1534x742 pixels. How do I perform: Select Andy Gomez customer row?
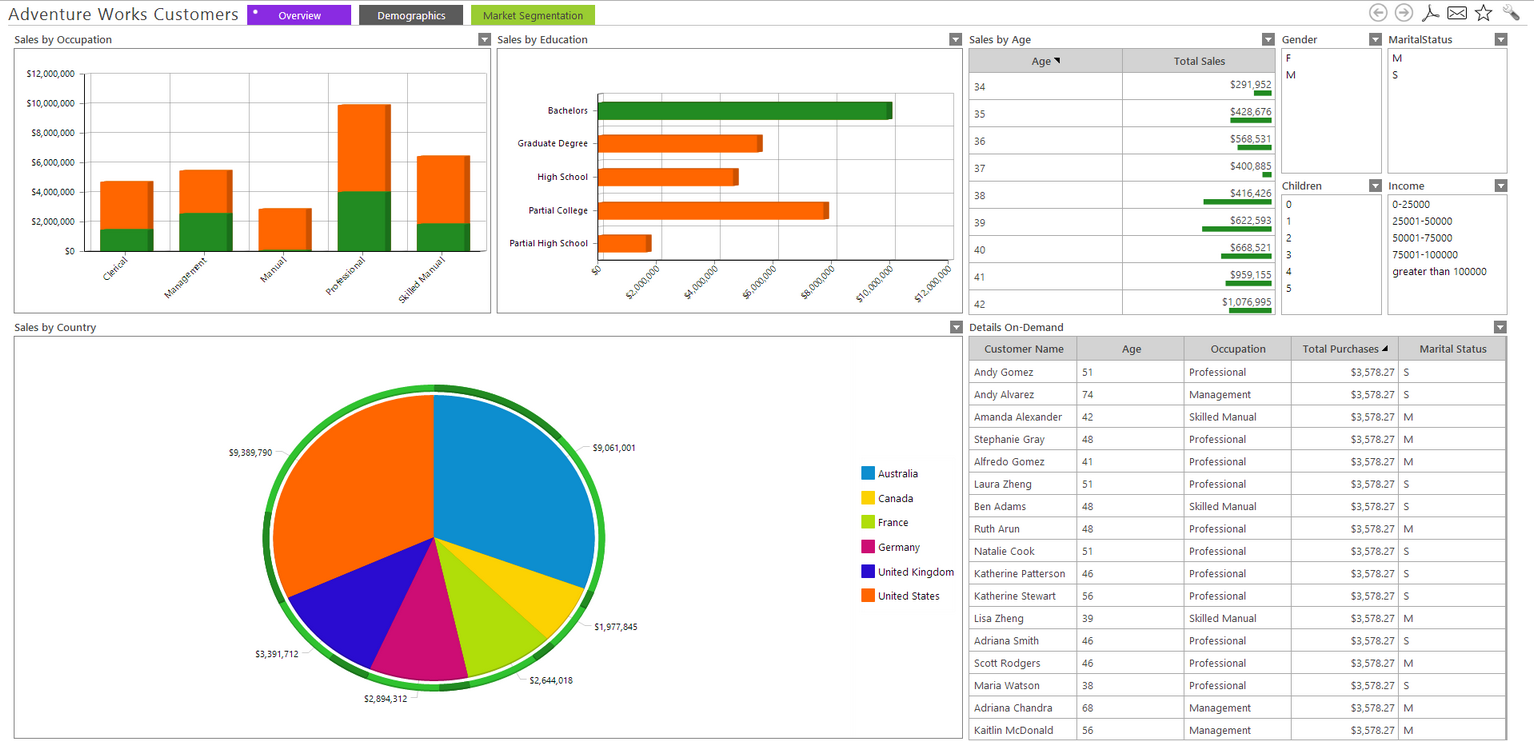1237,372
